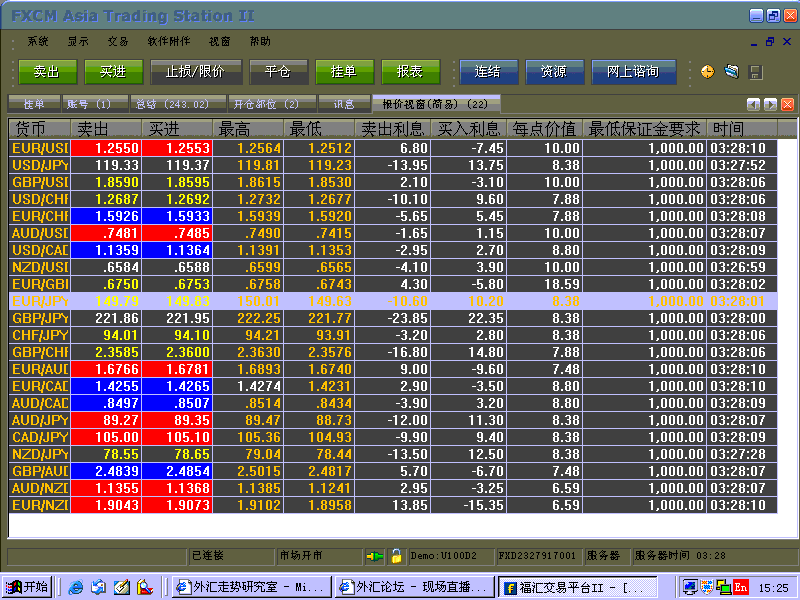Viewport: 800px width, 600px height.
Task: Switch to the 账号 (1) tab
Action: pyautogui.click(x=89, y=104)
